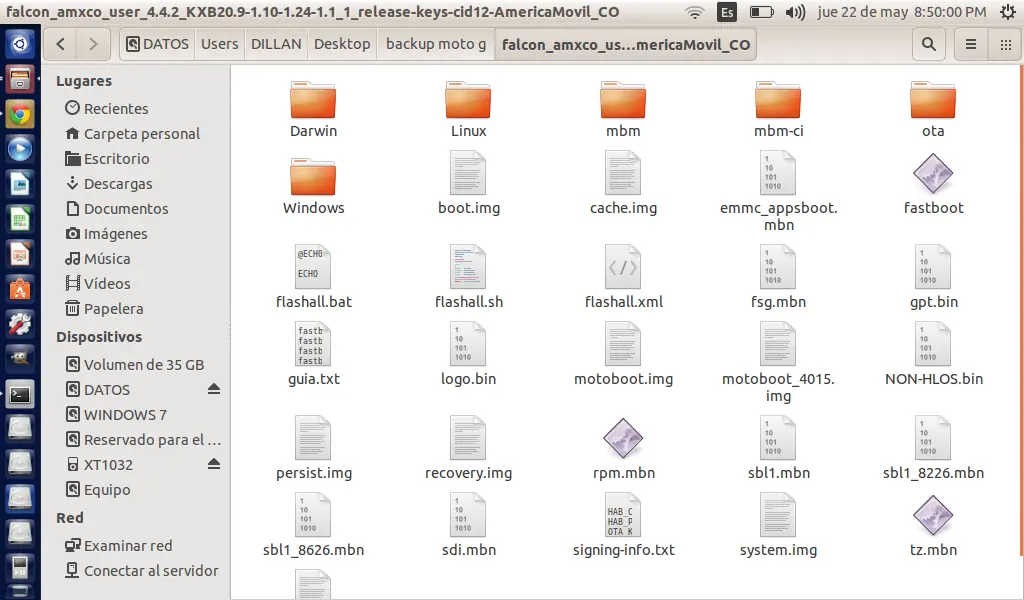Select NON-HLOS.bin file

pos(933,355)
